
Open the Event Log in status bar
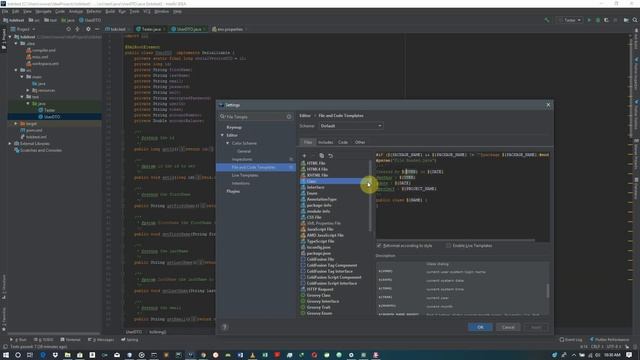pyautogui.click(x=571, y=340)
